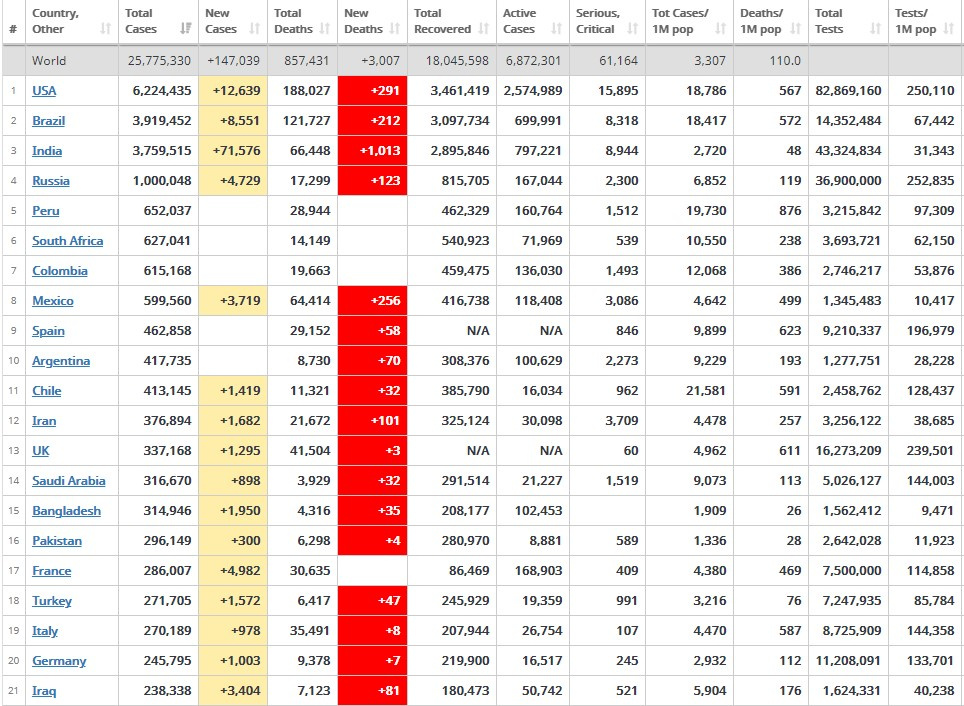Image resolution: width=964 pixels, height=706 pixels.
Task: Open the Iraq country link
Action: [44, 691]
